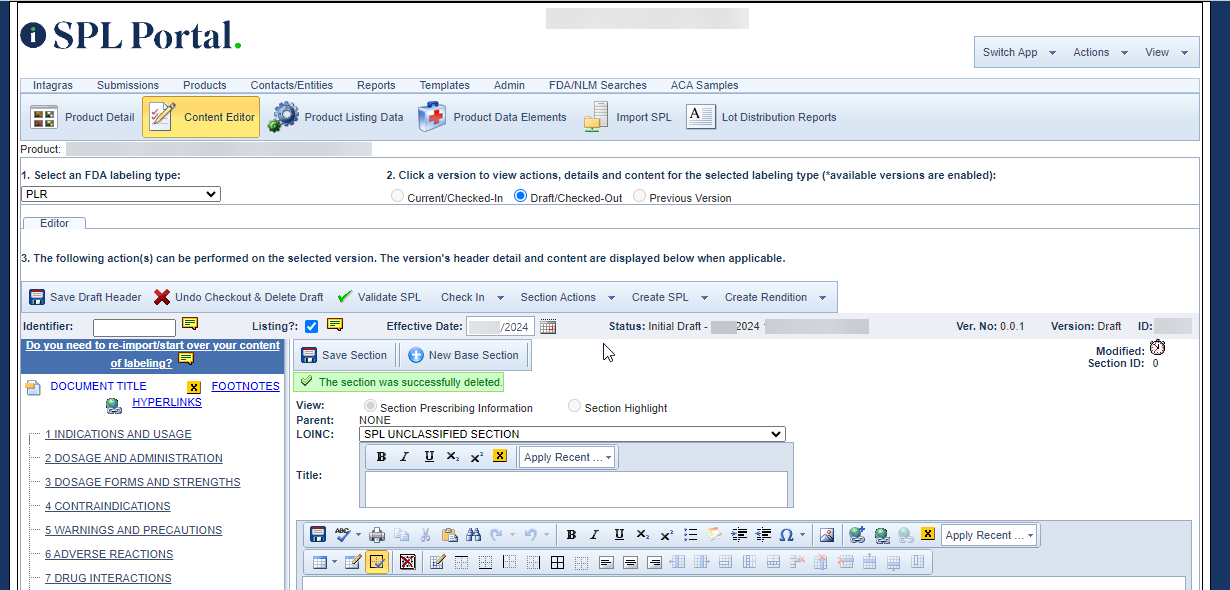Click Save Draft Header button
Screen dimensions: 1230x590
point(85,297)
